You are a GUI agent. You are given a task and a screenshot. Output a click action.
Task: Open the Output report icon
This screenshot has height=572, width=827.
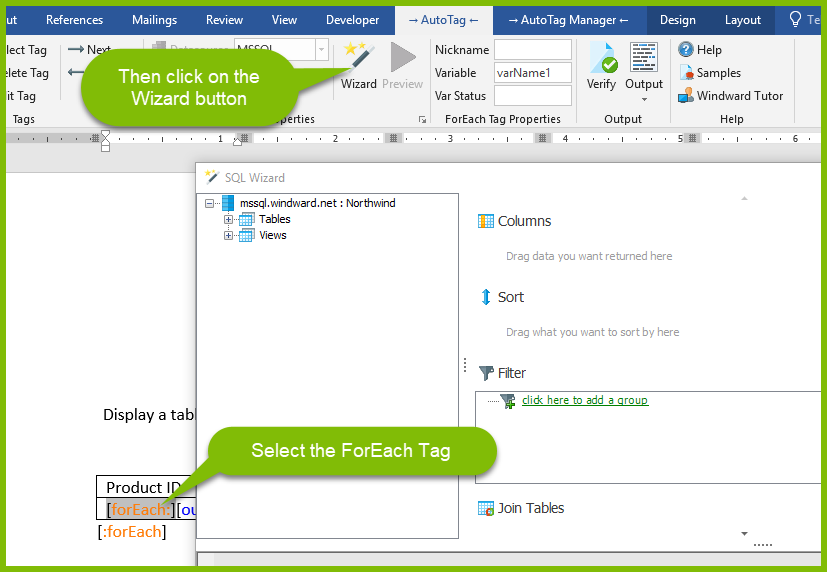[x=643, y=57]
